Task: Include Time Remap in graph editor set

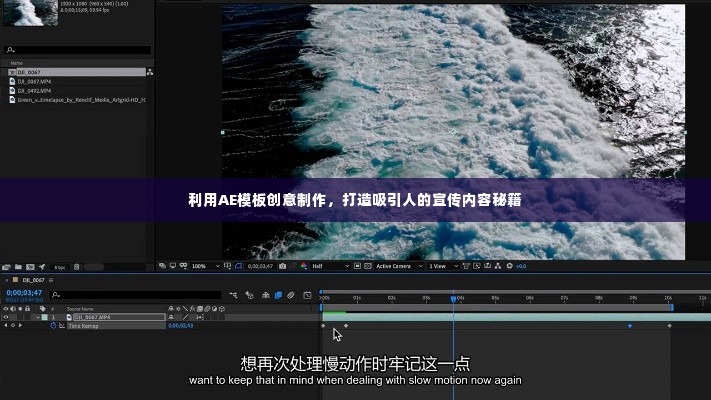Action: point(62,326)
